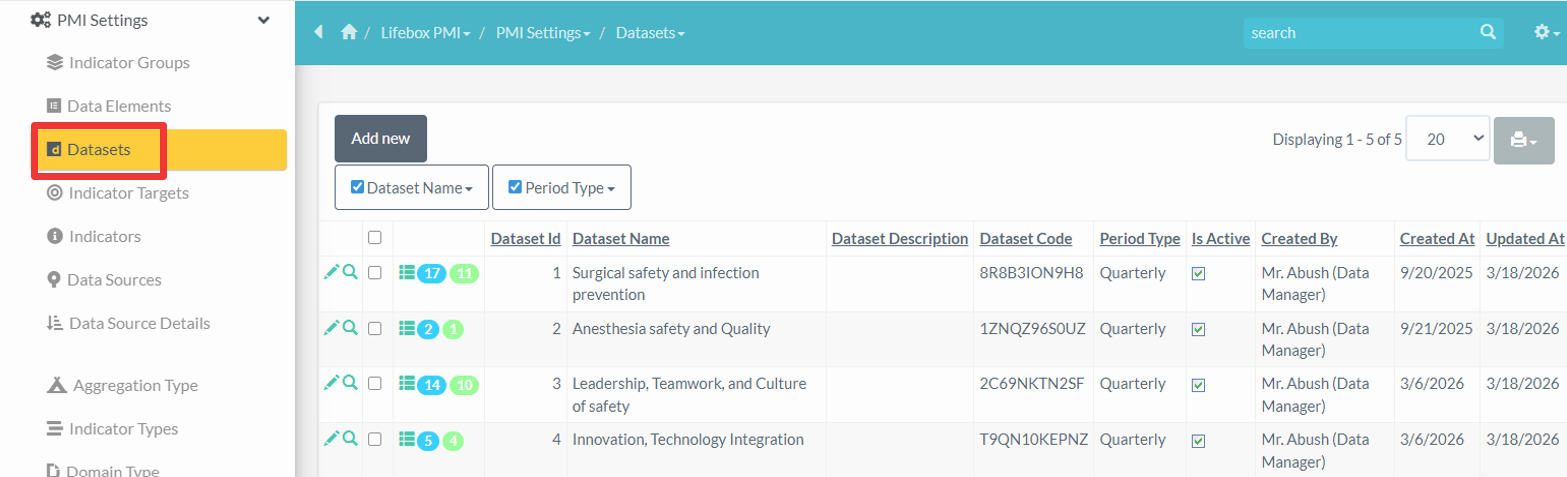Screen dimensions: 1567x477
Task: Click the Add new button
Action: point(380,139)
